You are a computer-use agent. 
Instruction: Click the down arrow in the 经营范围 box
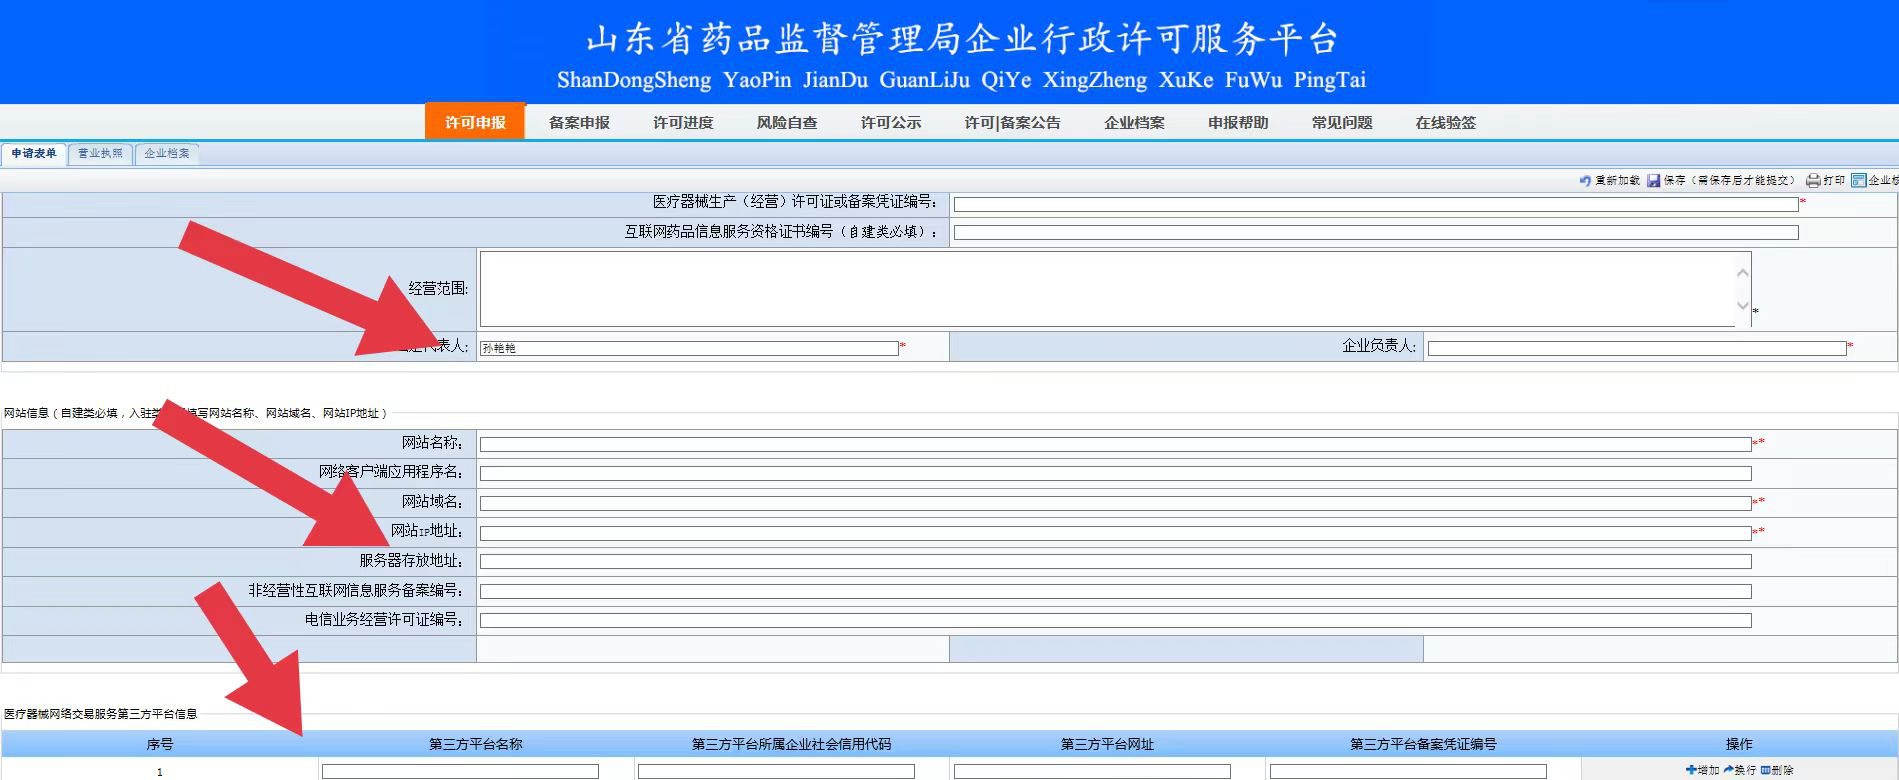tap(1743, 306)
